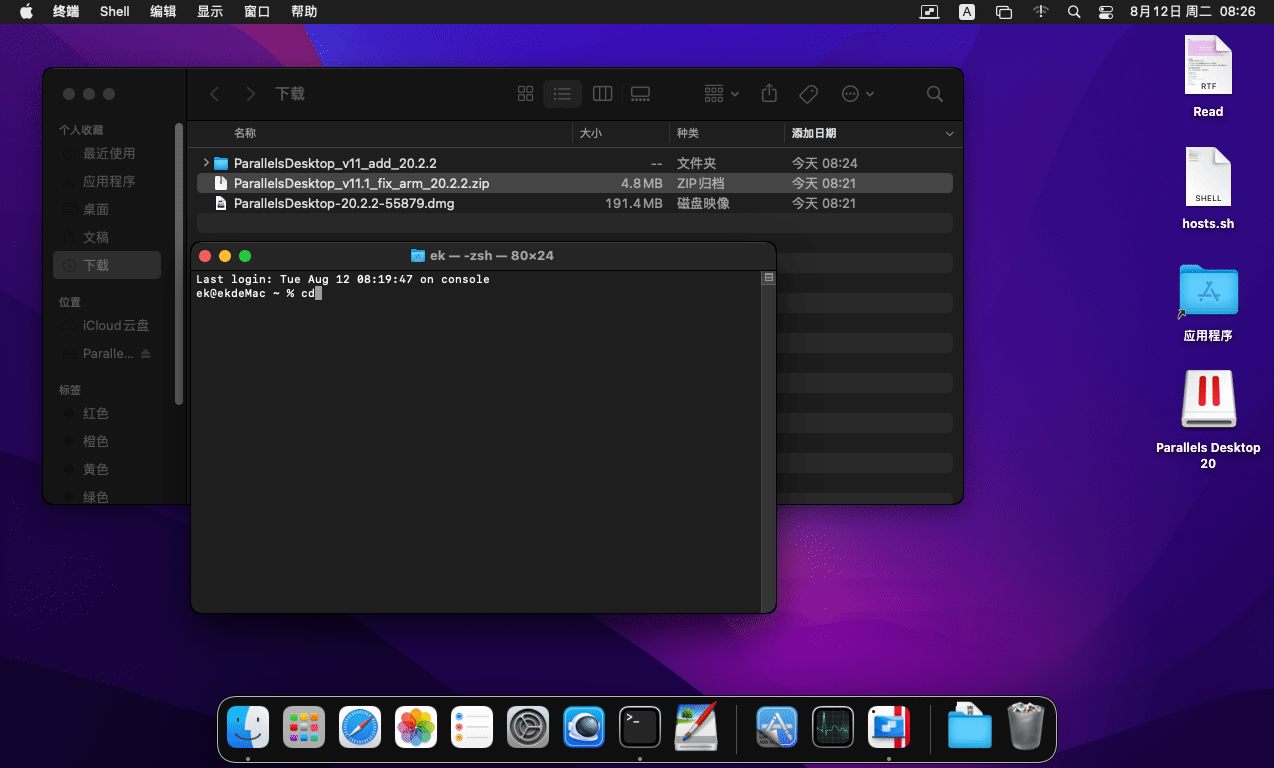Screen dimensions: 1274x768
Task: Click the Finder sidebar scrollbar
Action: 179,260
